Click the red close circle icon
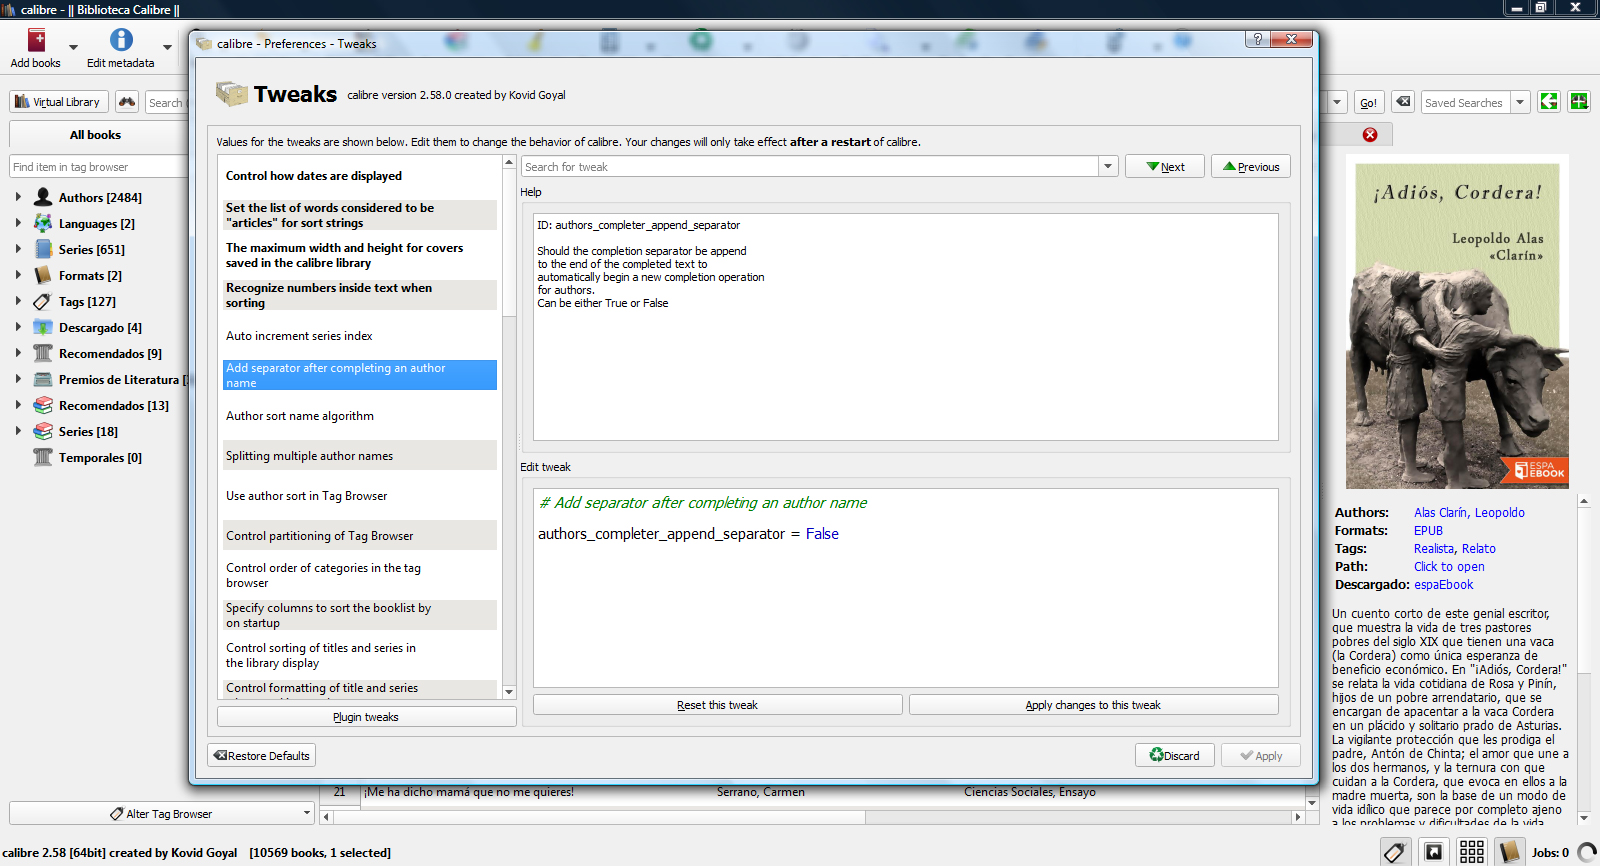Image resolution: width=1600 pixels, height=866 pixels. click(1370, 135)
